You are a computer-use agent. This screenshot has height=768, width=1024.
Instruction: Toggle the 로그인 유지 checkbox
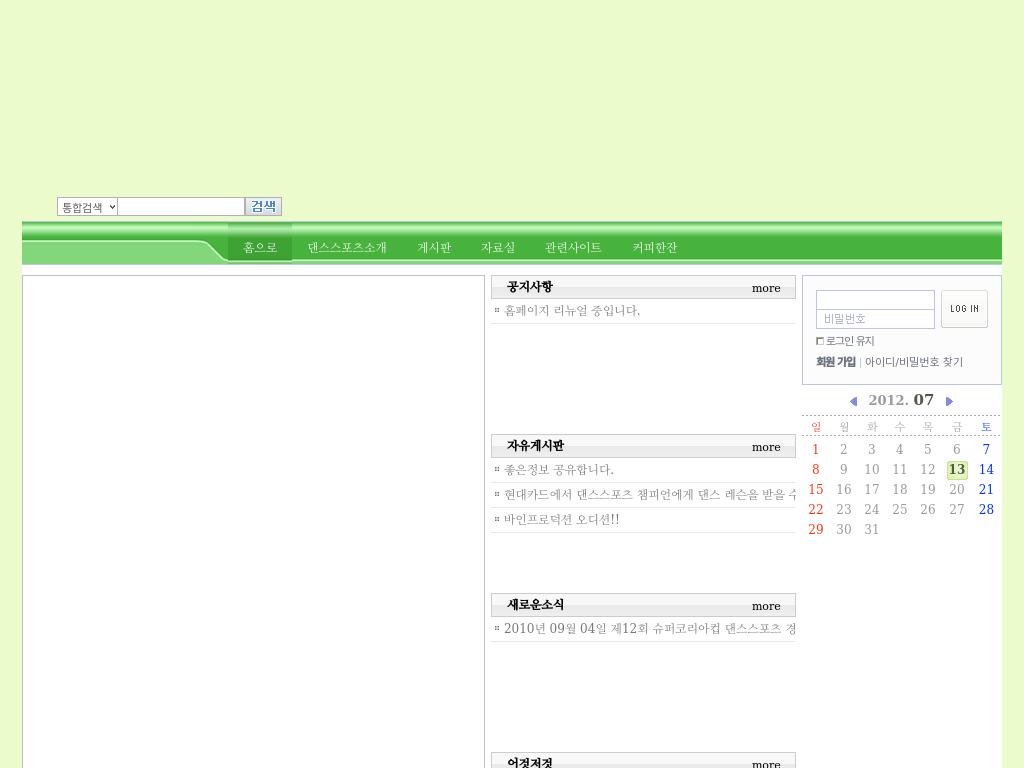click(x=820, y=341)
